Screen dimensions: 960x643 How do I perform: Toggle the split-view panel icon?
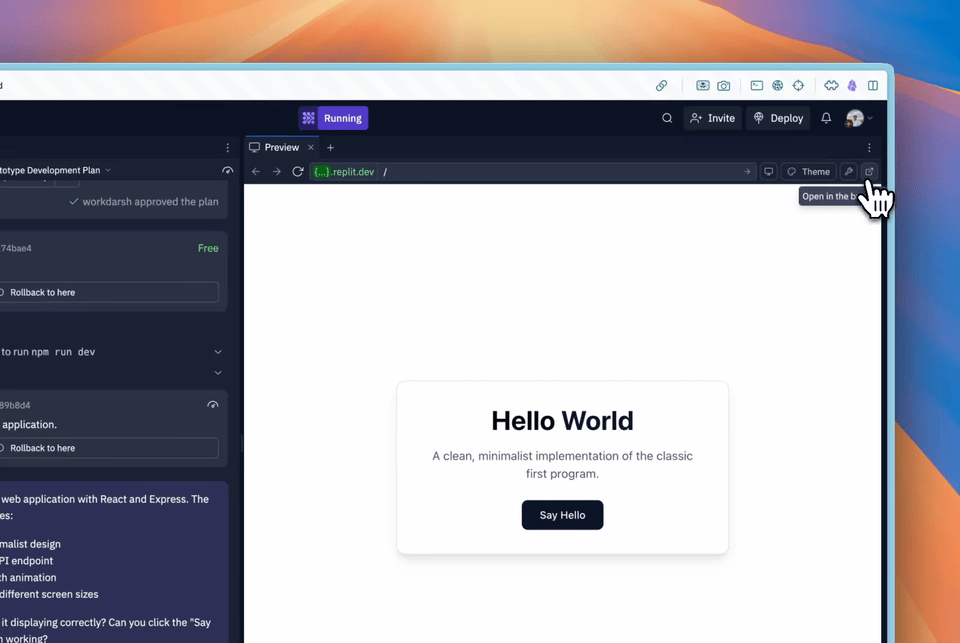(873, 86)
